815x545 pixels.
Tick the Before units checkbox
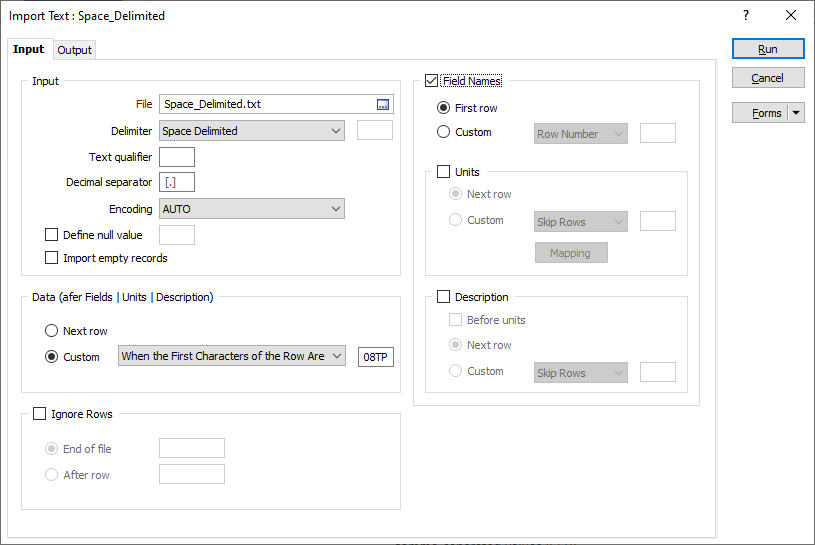pos(455,320)
